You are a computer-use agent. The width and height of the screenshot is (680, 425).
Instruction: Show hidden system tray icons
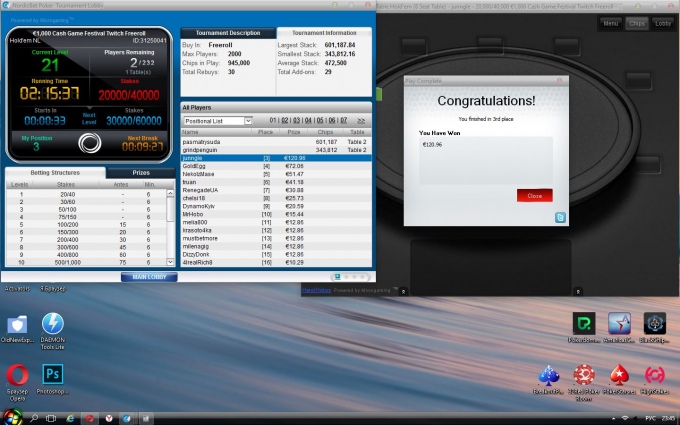point(613,418)
